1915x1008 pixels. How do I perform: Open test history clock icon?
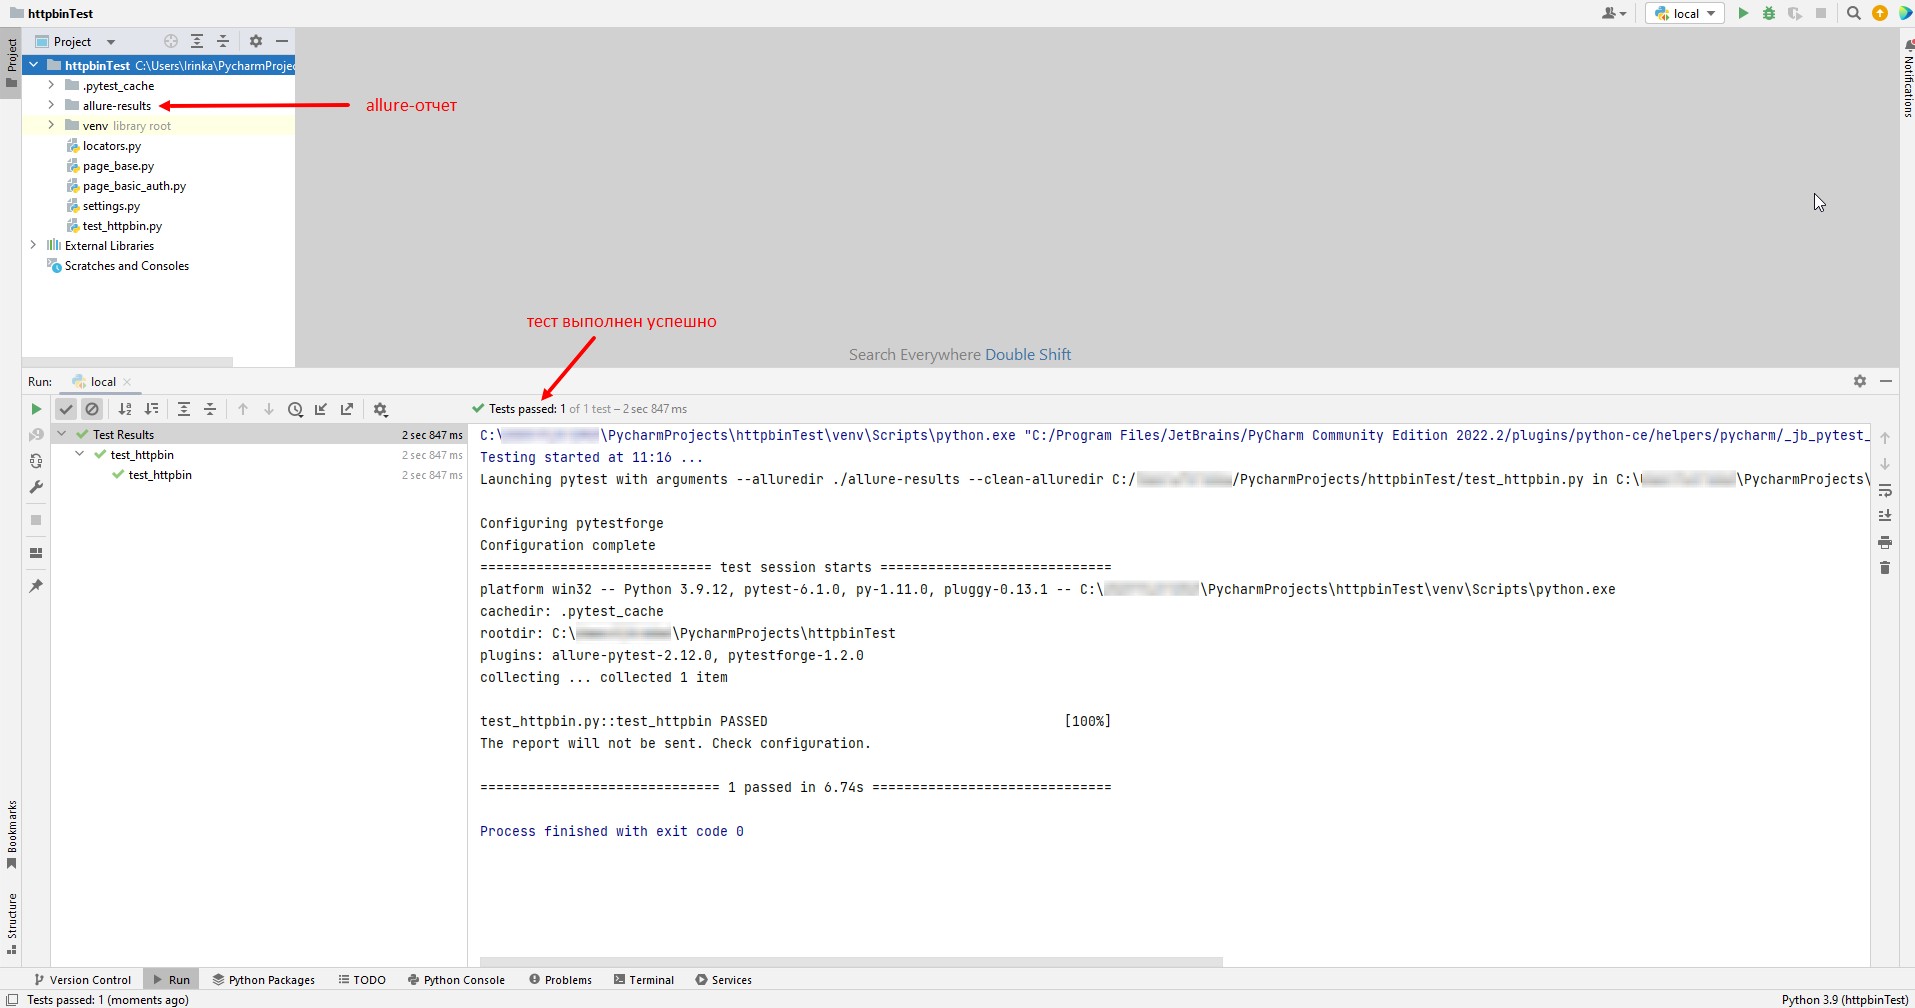coord(295,409)
